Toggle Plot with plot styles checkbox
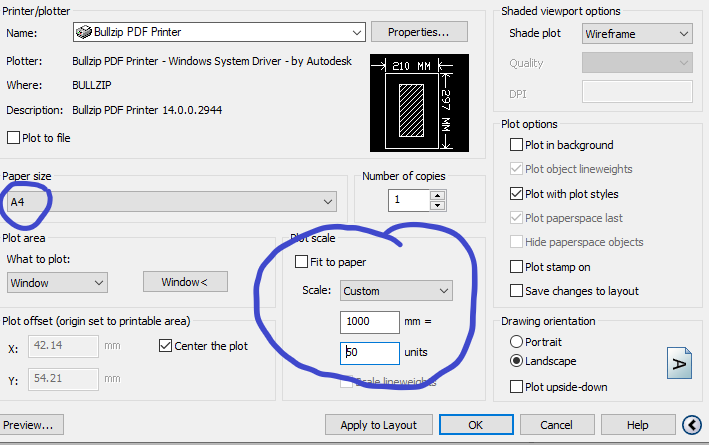The height and width of the screenshot is (445, 709). tap(516, 194)
